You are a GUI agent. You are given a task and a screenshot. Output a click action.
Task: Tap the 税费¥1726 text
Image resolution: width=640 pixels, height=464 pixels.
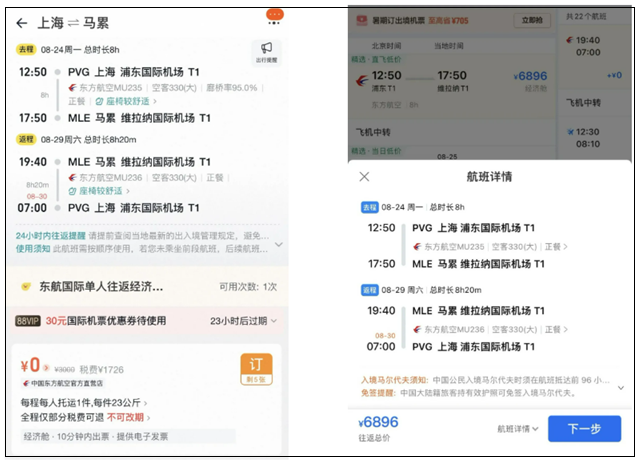(x=101, y=370)
